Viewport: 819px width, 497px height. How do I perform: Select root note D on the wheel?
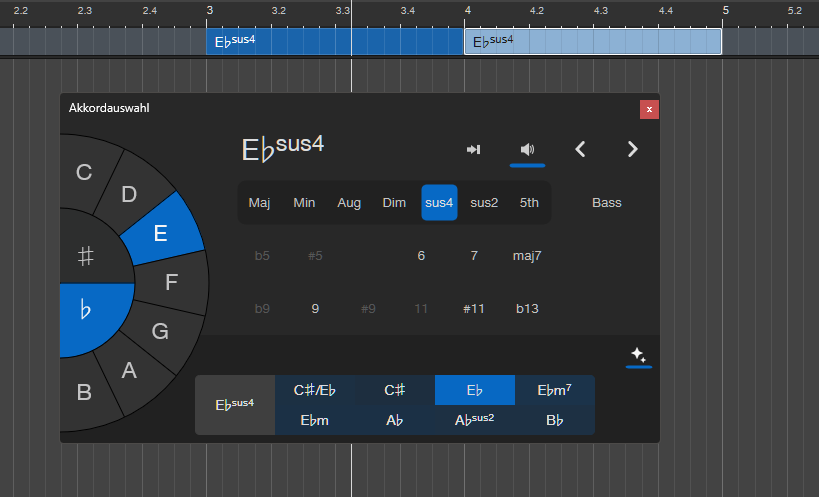[129, 195]
